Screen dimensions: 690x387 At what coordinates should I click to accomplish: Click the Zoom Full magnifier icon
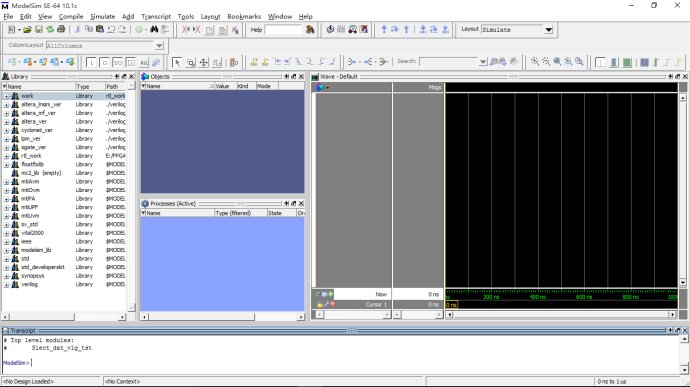tap(557, 62)
